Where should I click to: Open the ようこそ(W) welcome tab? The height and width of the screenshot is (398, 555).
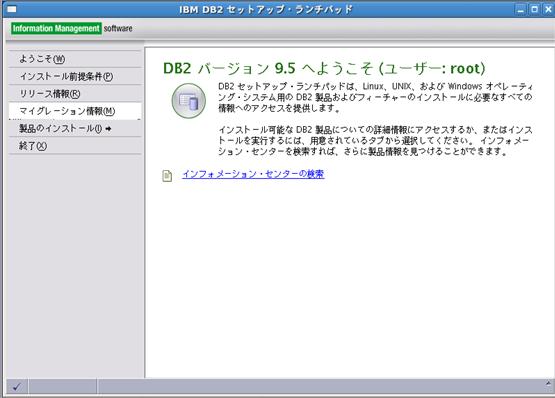point(75,59)
